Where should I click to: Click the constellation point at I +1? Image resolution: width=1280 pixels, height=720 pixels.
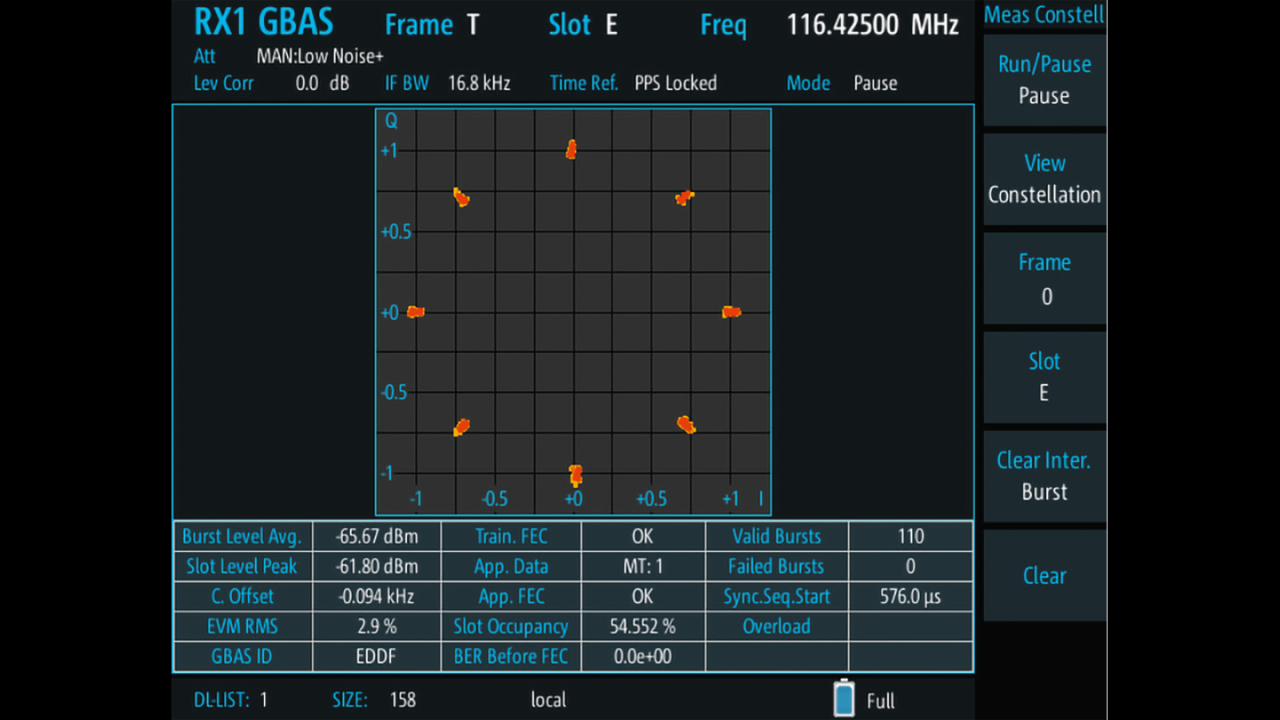731,312
